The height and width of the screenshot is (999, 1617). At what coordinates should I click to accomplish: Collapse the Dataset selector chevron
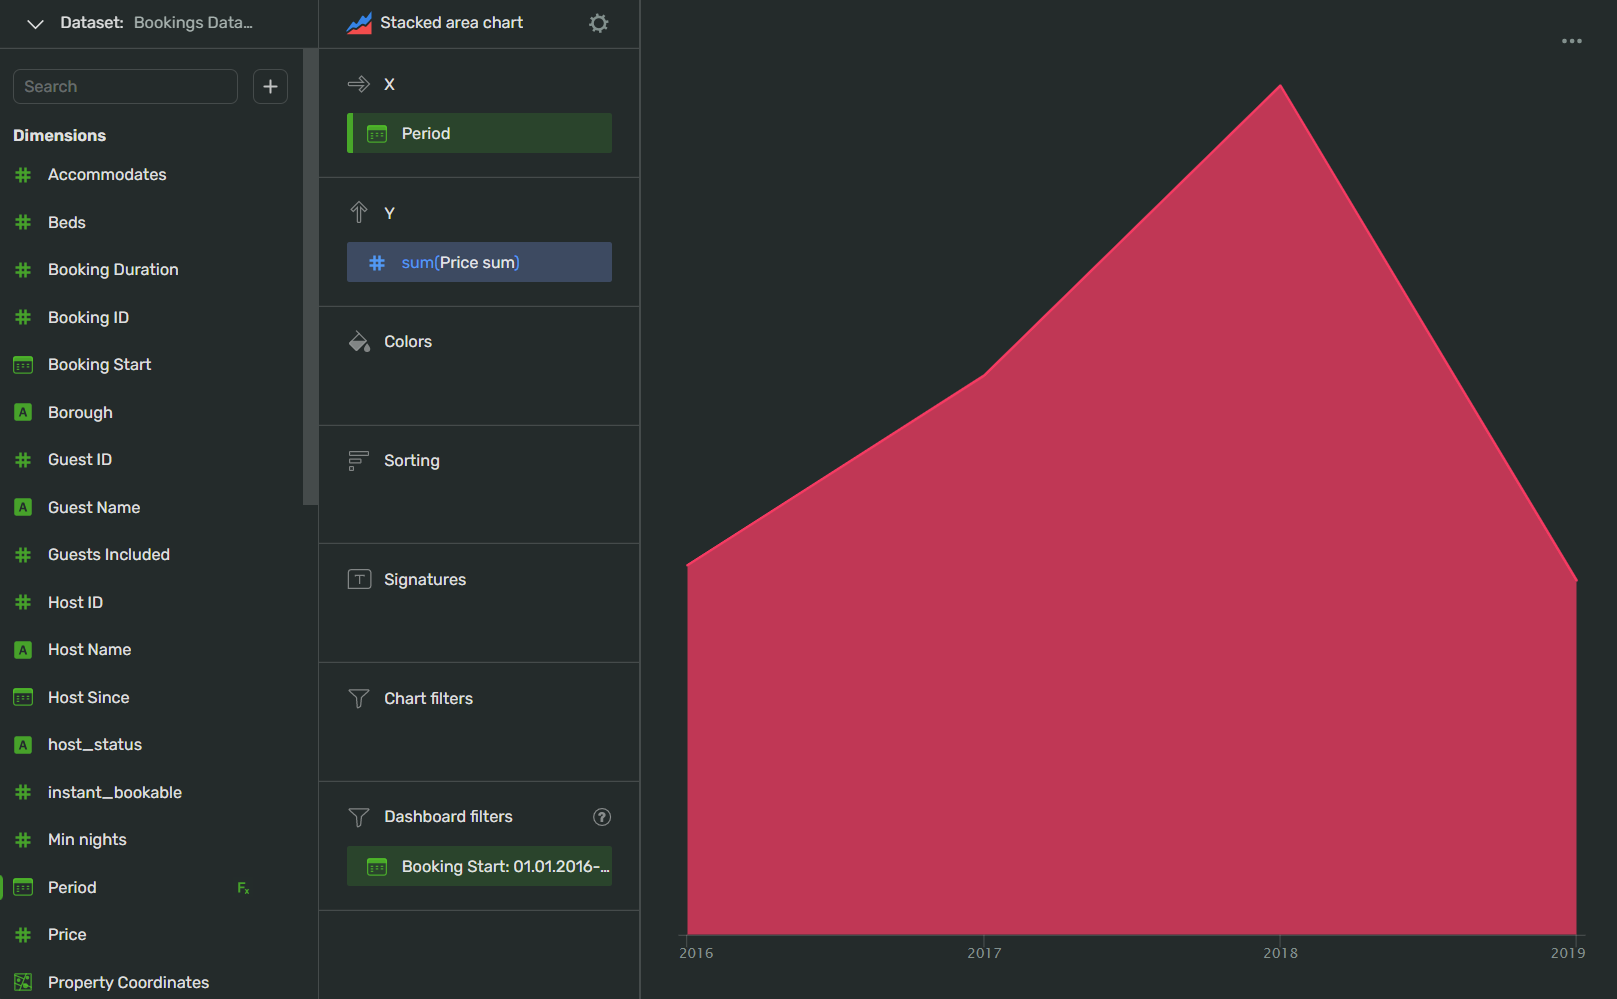(x=35, y=23)
